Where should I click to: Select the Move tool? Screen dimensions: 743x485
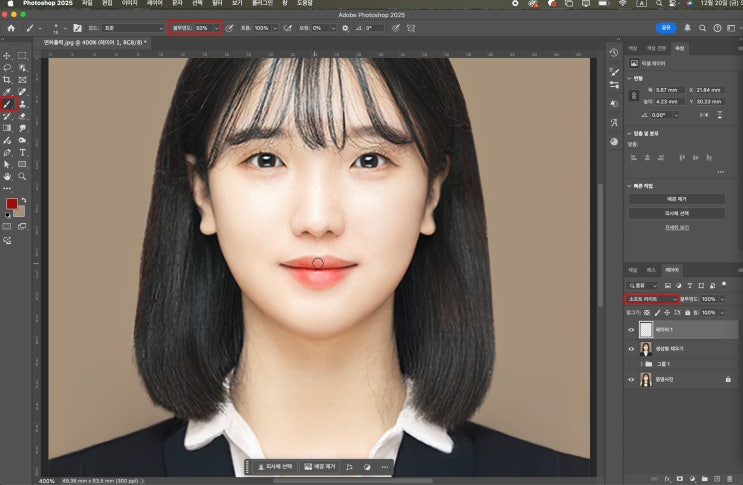8,55
